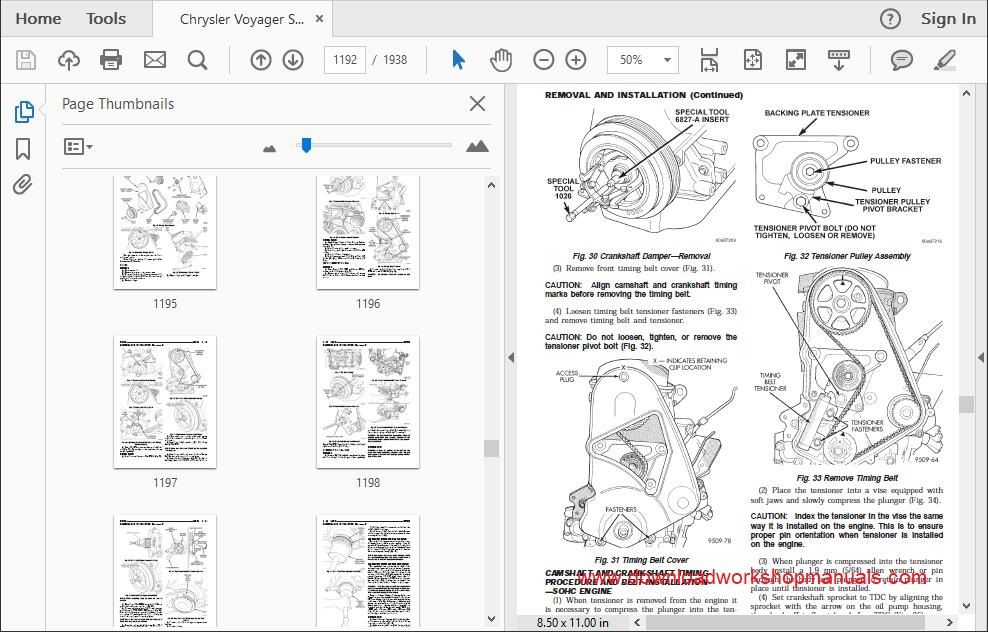
Task: Click the REMOVAL AND INSTALLATION heading
Action: 643,95
